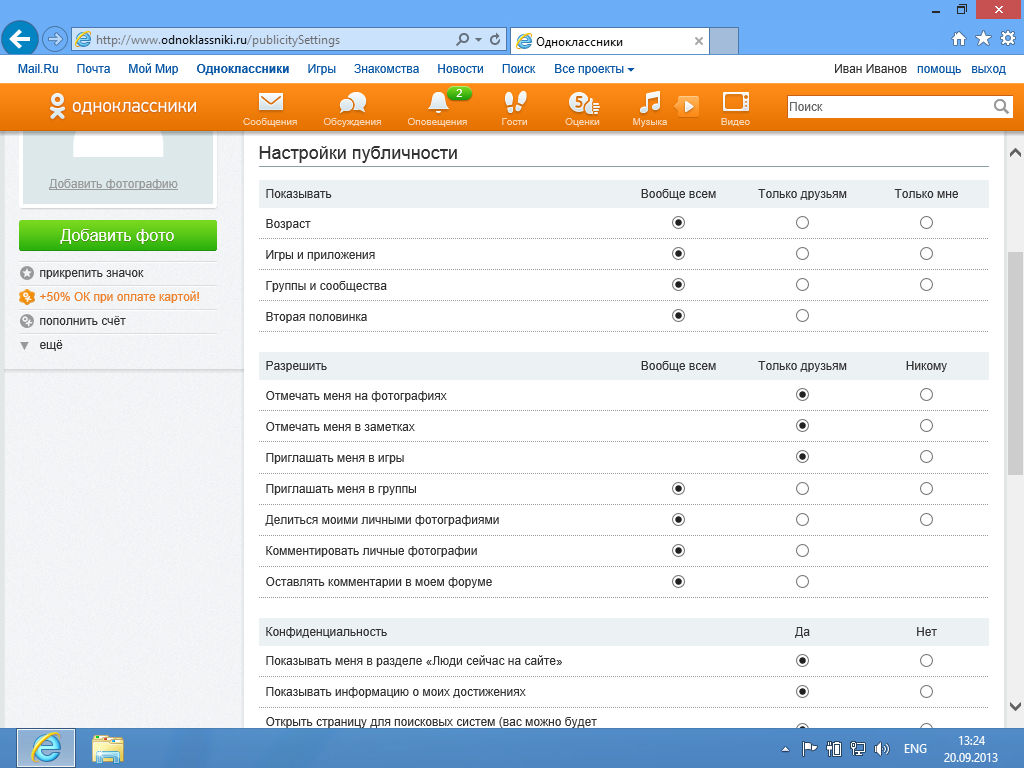Click the orange music play button
Screen dimensions: 1024x768
coord(688,106)
